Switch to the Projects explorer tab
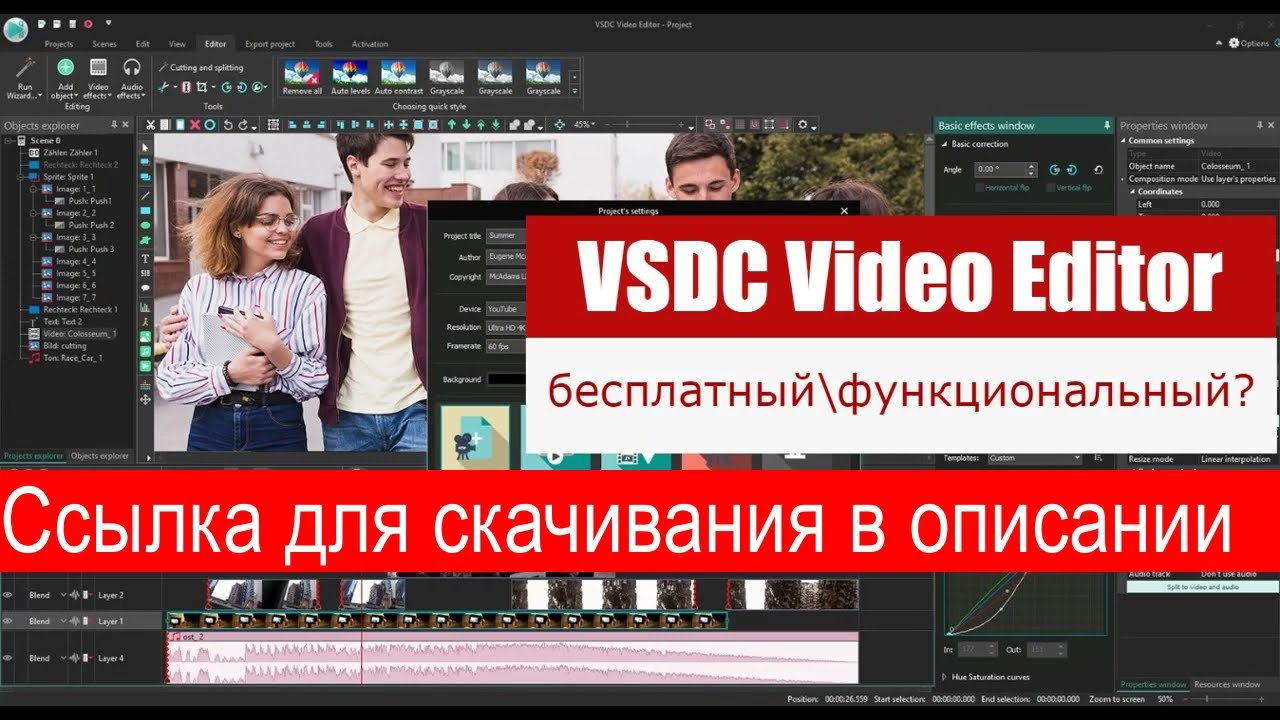 click(x=33, y=456)
